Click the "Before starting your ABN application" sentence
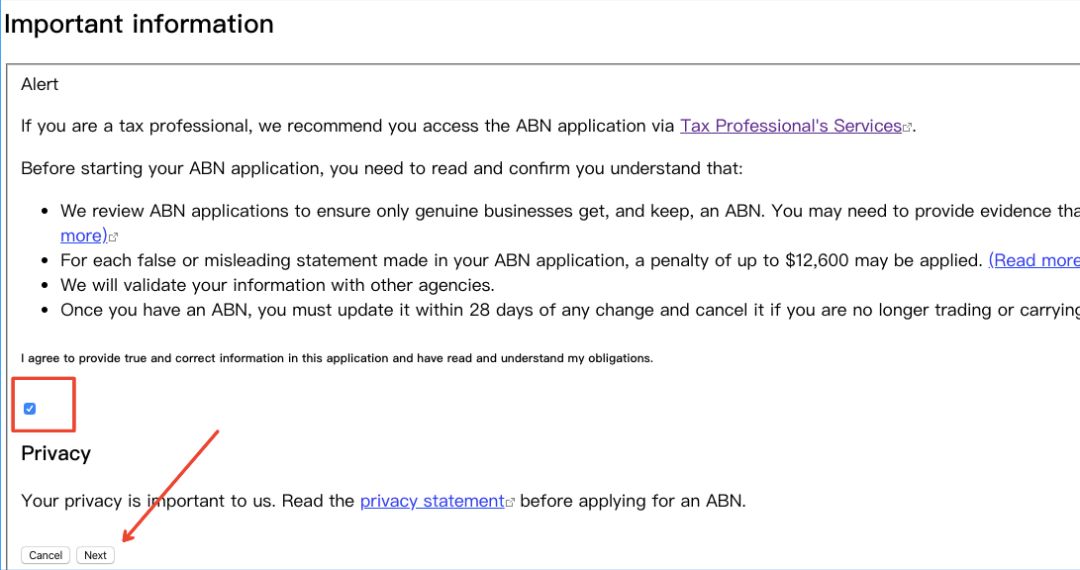 coord(382,168)
